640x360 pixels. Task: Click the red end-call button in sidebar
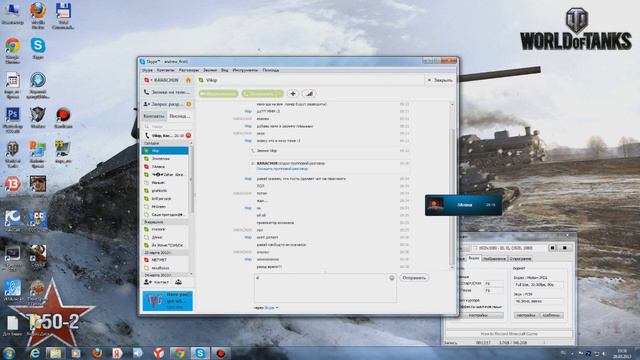coord(188,136)
